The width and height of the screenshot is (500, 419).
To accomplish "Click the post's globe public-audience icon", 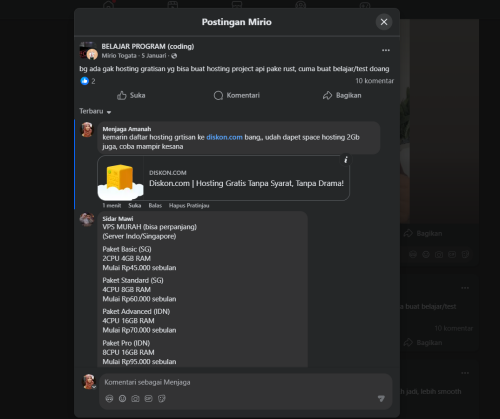I will click(x=174, y=56).
